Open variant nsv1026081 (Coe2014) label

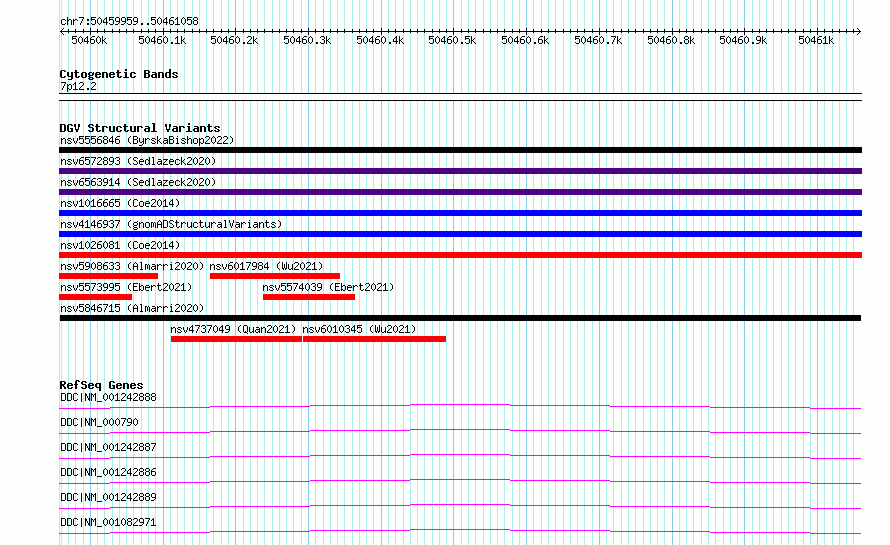[x=120, y=245]
